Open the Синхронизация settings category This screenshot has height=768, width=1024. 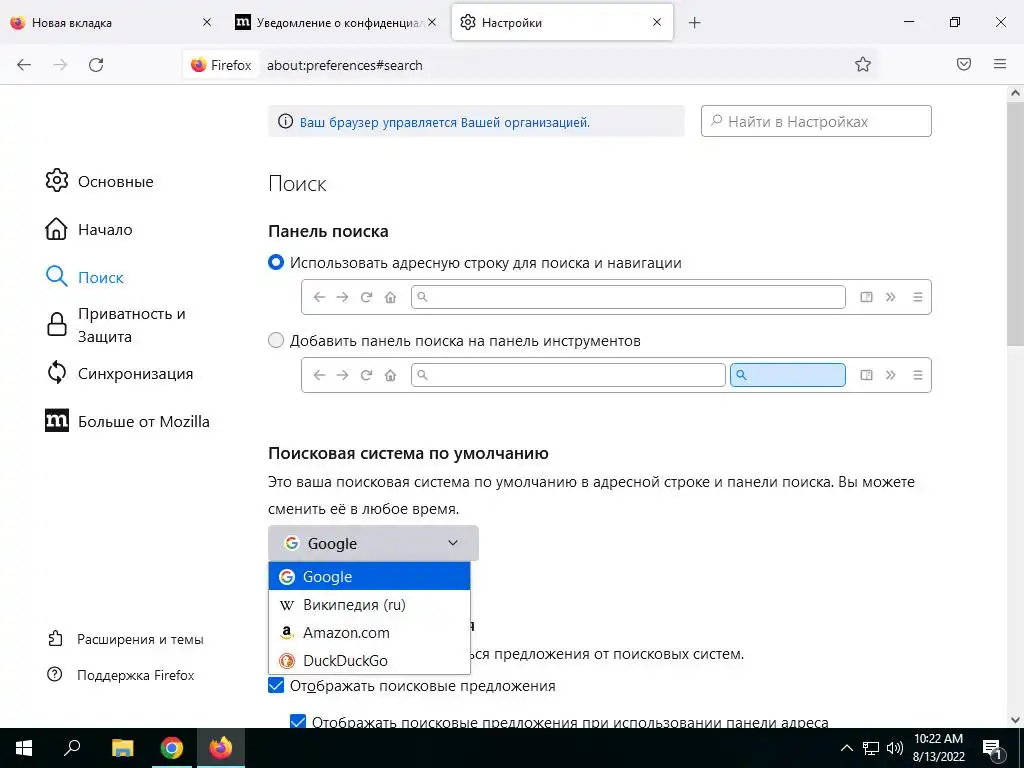click(x=120, y=373)
